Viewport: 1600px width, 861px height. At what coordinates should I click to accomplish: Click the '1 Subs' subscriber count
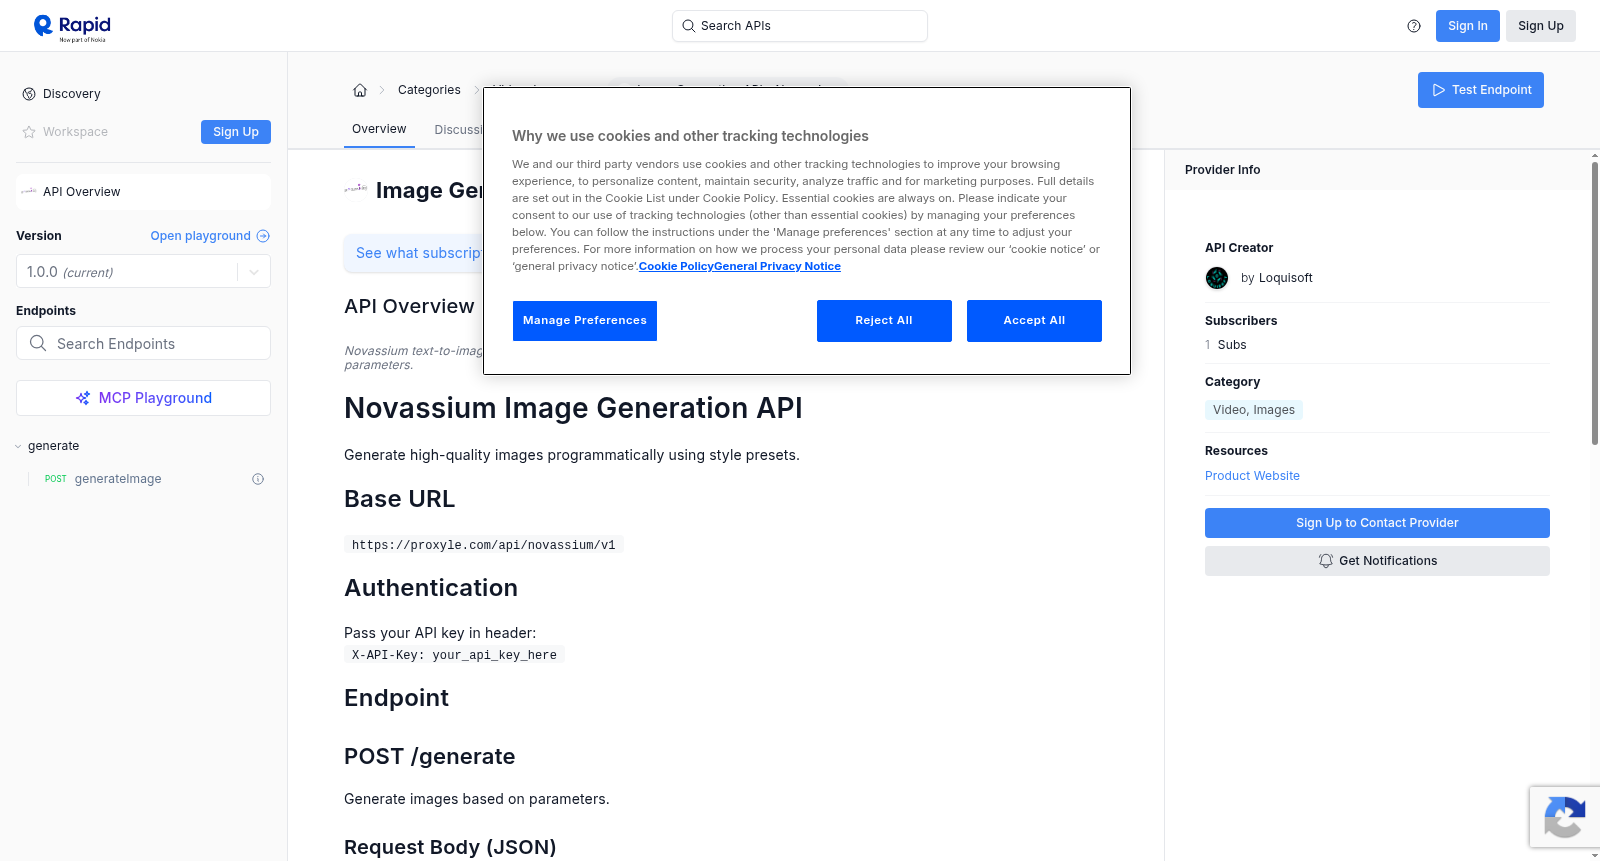coord(1225,345)
